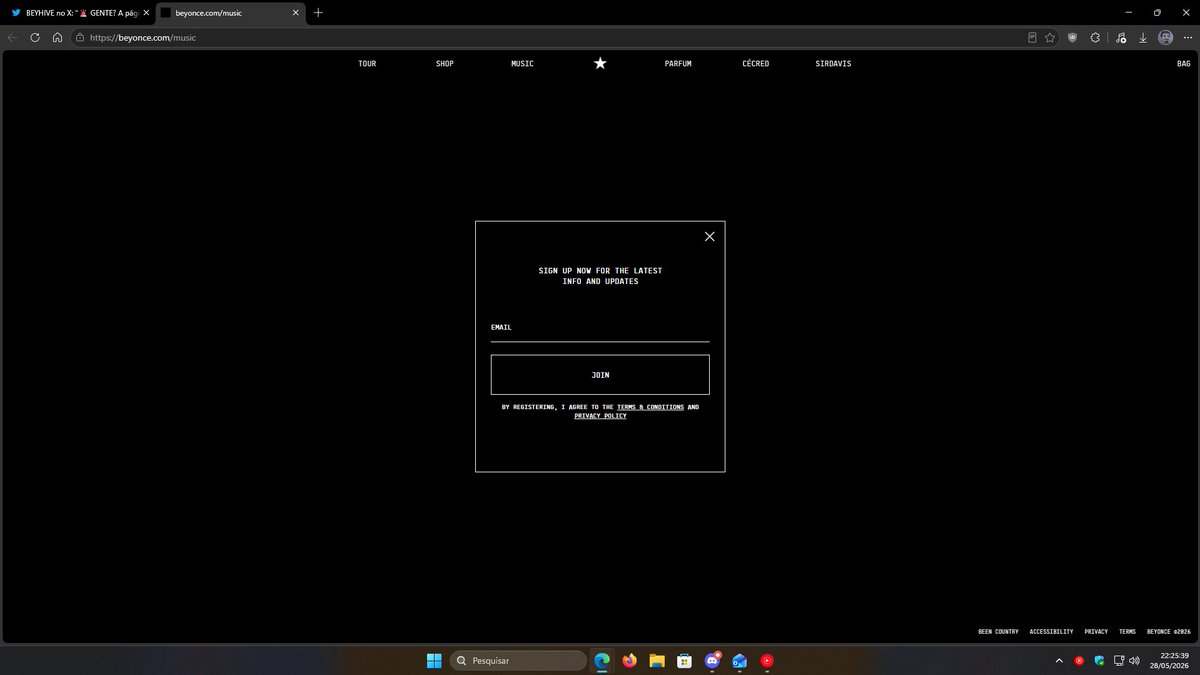Open Microsoft Store from the taskbar

[684, 660]
